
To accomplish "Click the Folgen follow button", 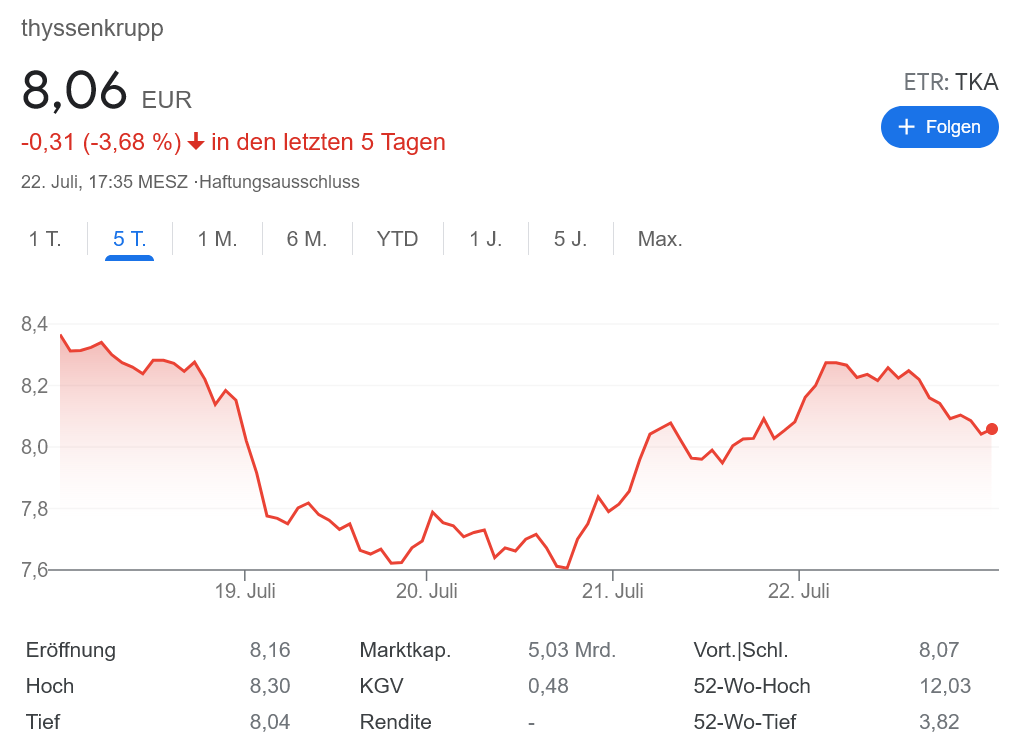I will click(x=939, y=127).
